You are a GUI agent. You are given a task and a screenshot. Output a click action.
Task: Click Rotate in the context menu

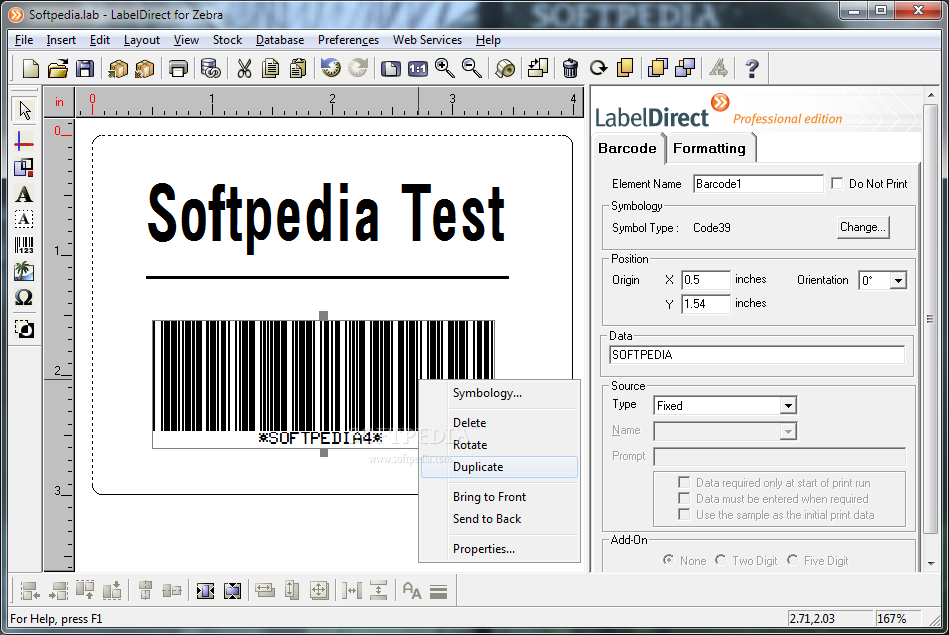tap(499, 444)
